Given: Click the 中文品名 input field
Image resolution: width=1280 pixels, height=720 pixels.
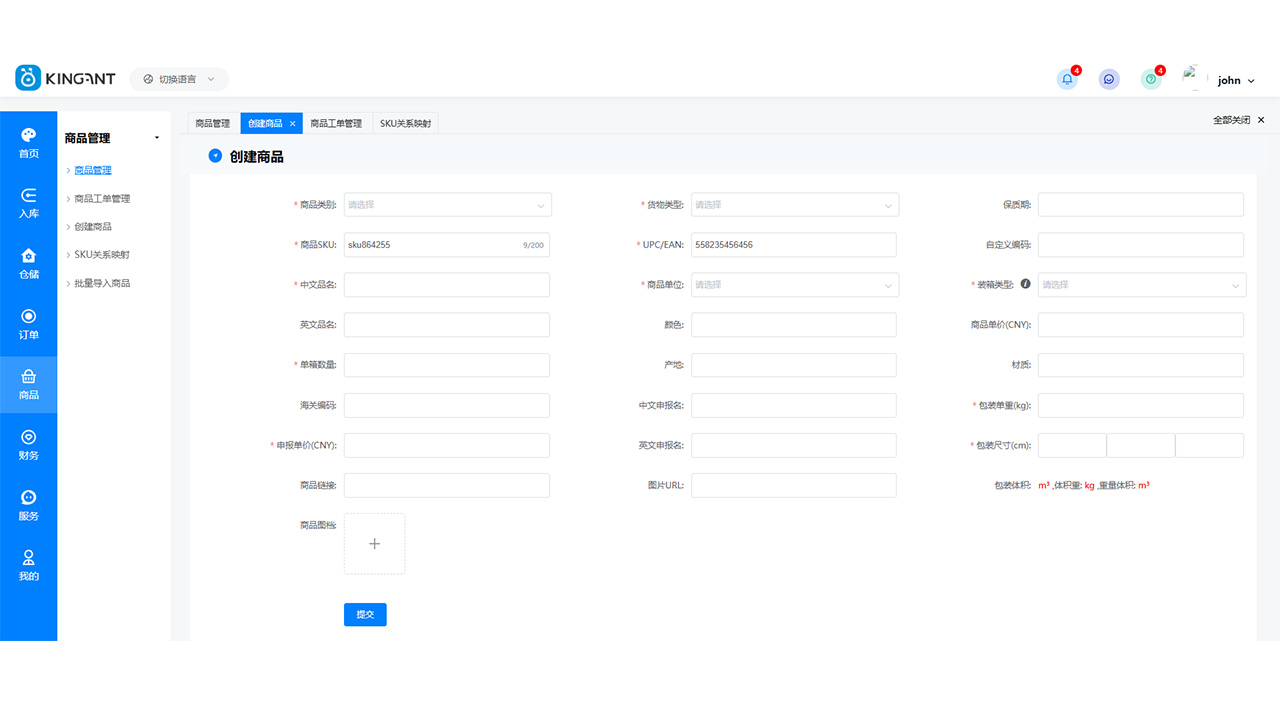Looking at the screenshot, I should pyautogui.click(x=447, y=285).
